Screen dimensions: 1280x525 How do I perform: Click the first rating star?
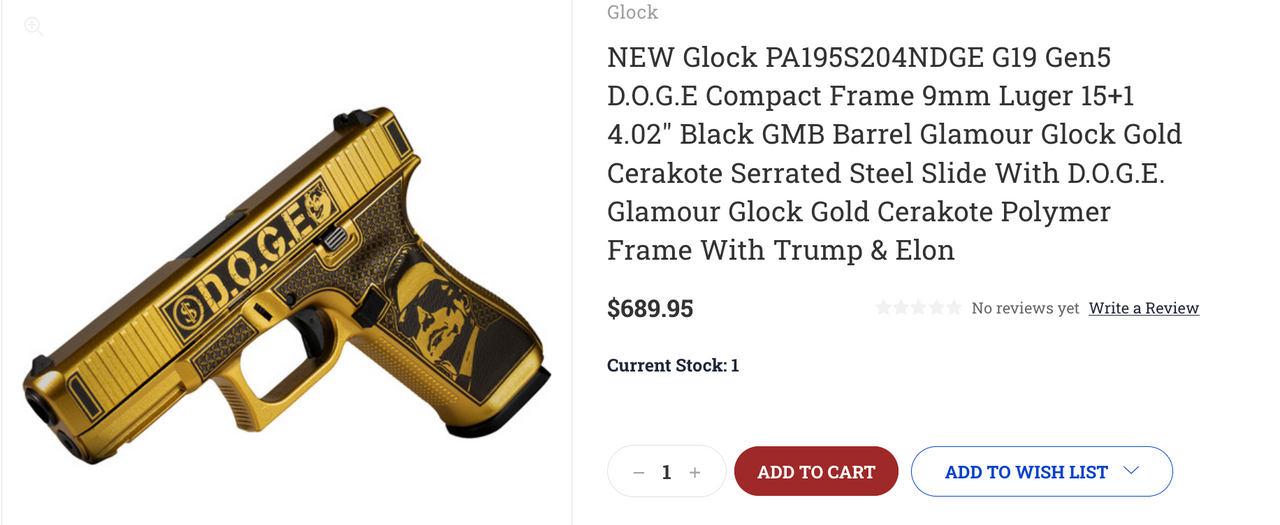[883, 308]
